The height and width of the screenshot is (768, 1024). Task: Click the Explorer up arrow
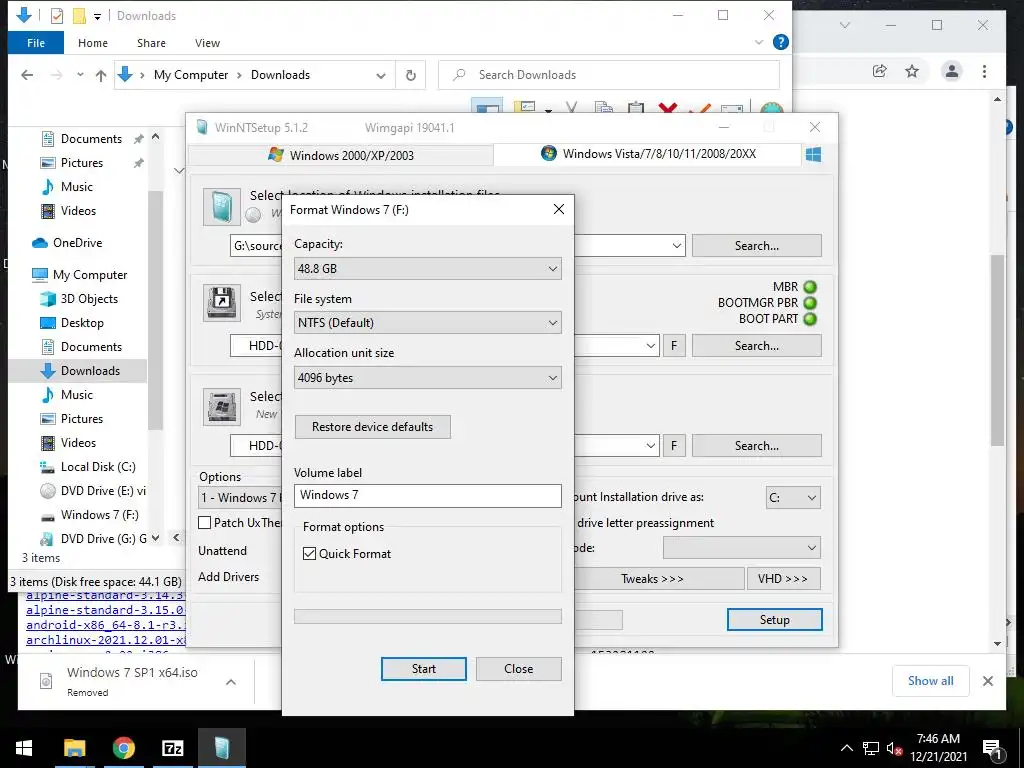pos(101,76)
